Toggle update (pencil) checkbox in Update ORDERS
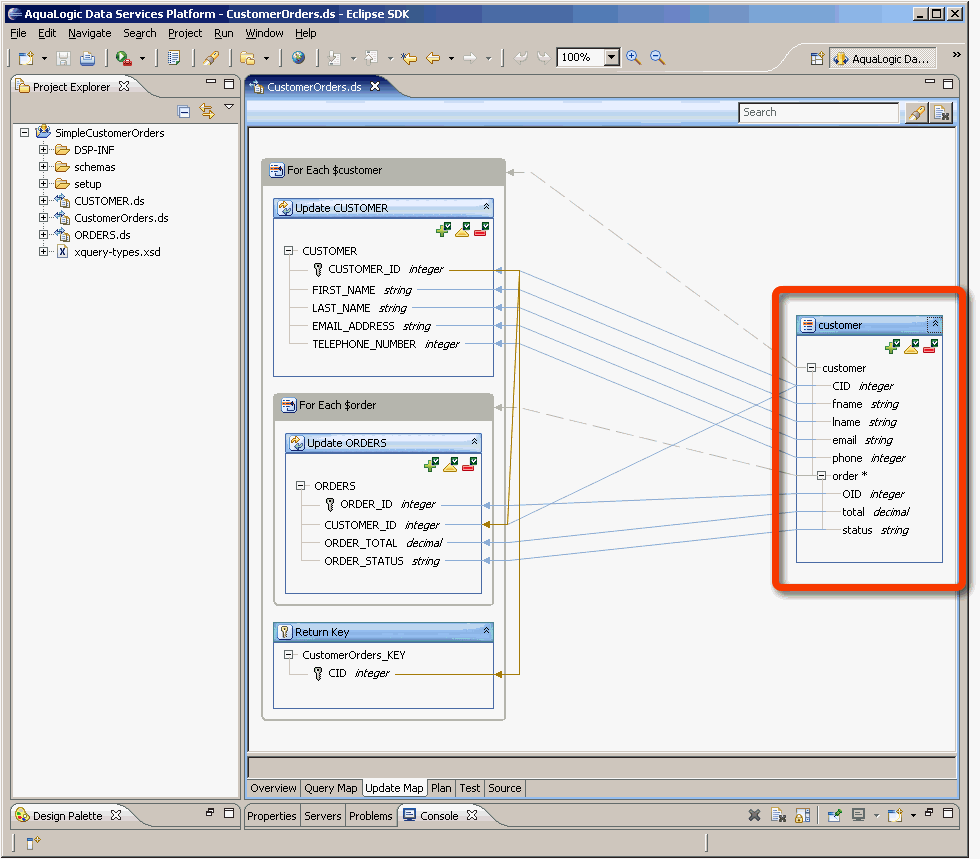980x859 pixels. 451,465
